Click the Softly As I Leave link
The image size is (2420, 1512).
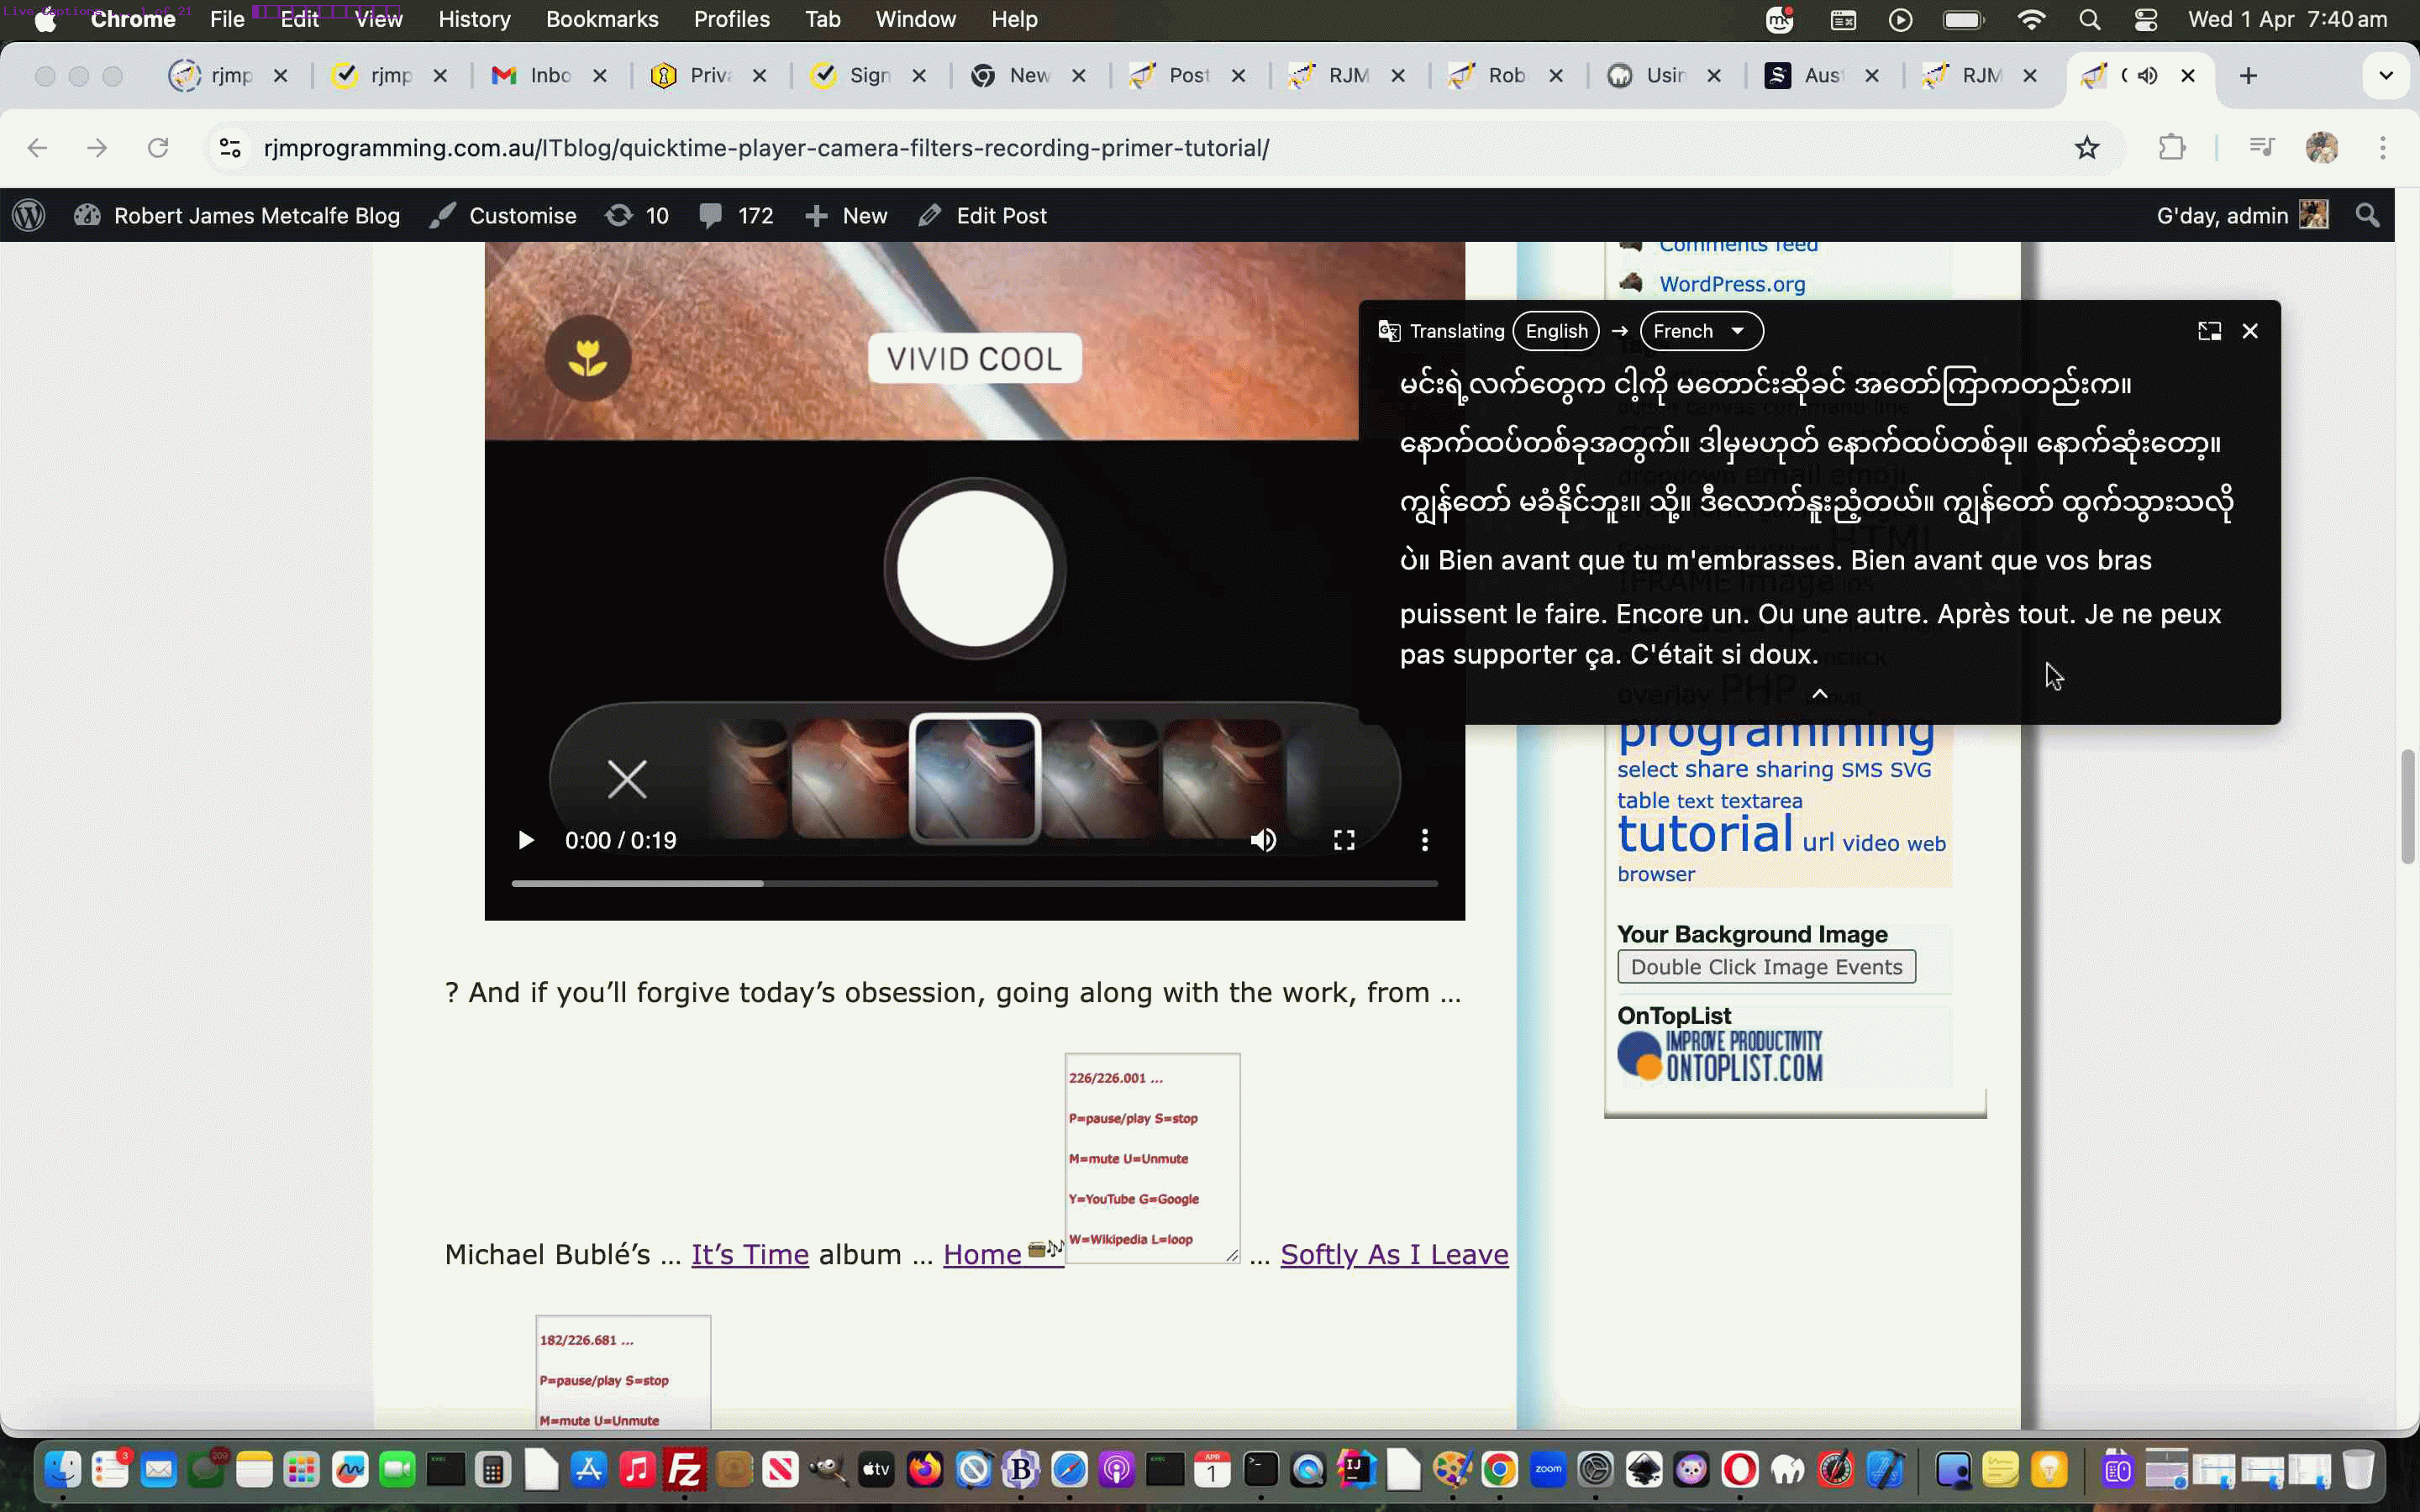[1393, 1254]
